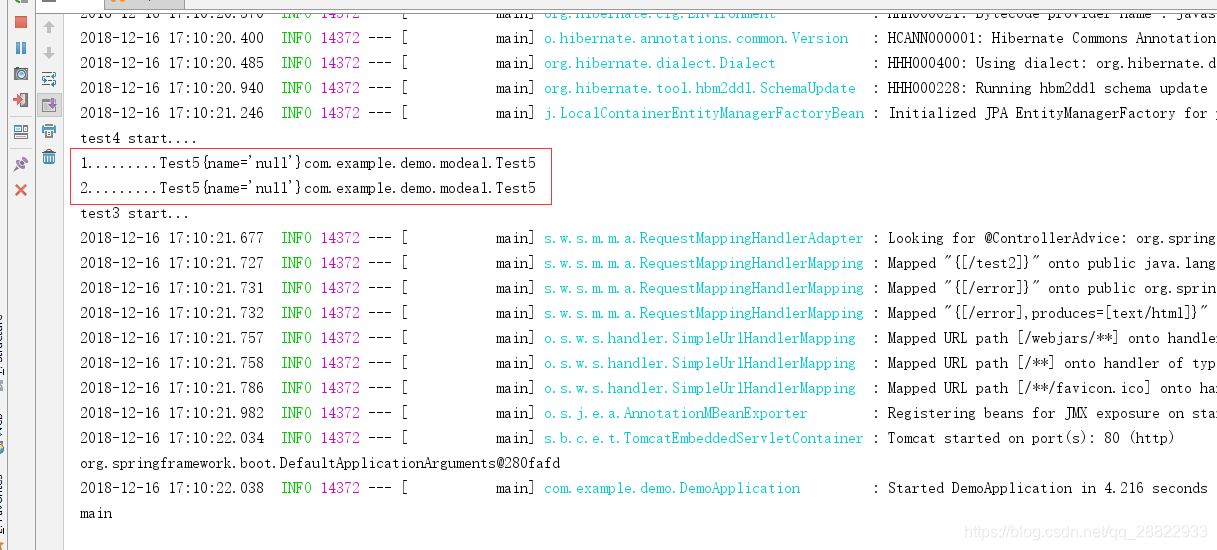
Task: Click SimpleUrlHandlerMapping on the 17:10:21.786 line
Action: click(x=700, y=388)
